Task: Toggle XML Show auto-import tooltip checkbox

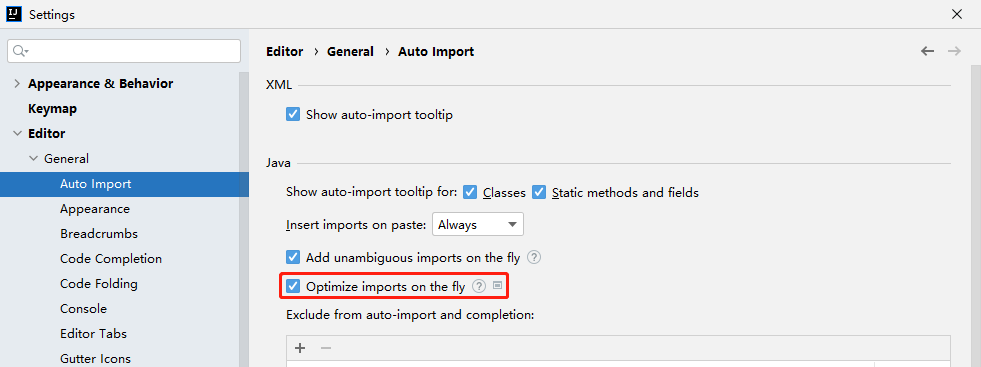Action: click(x=293, y=114)
